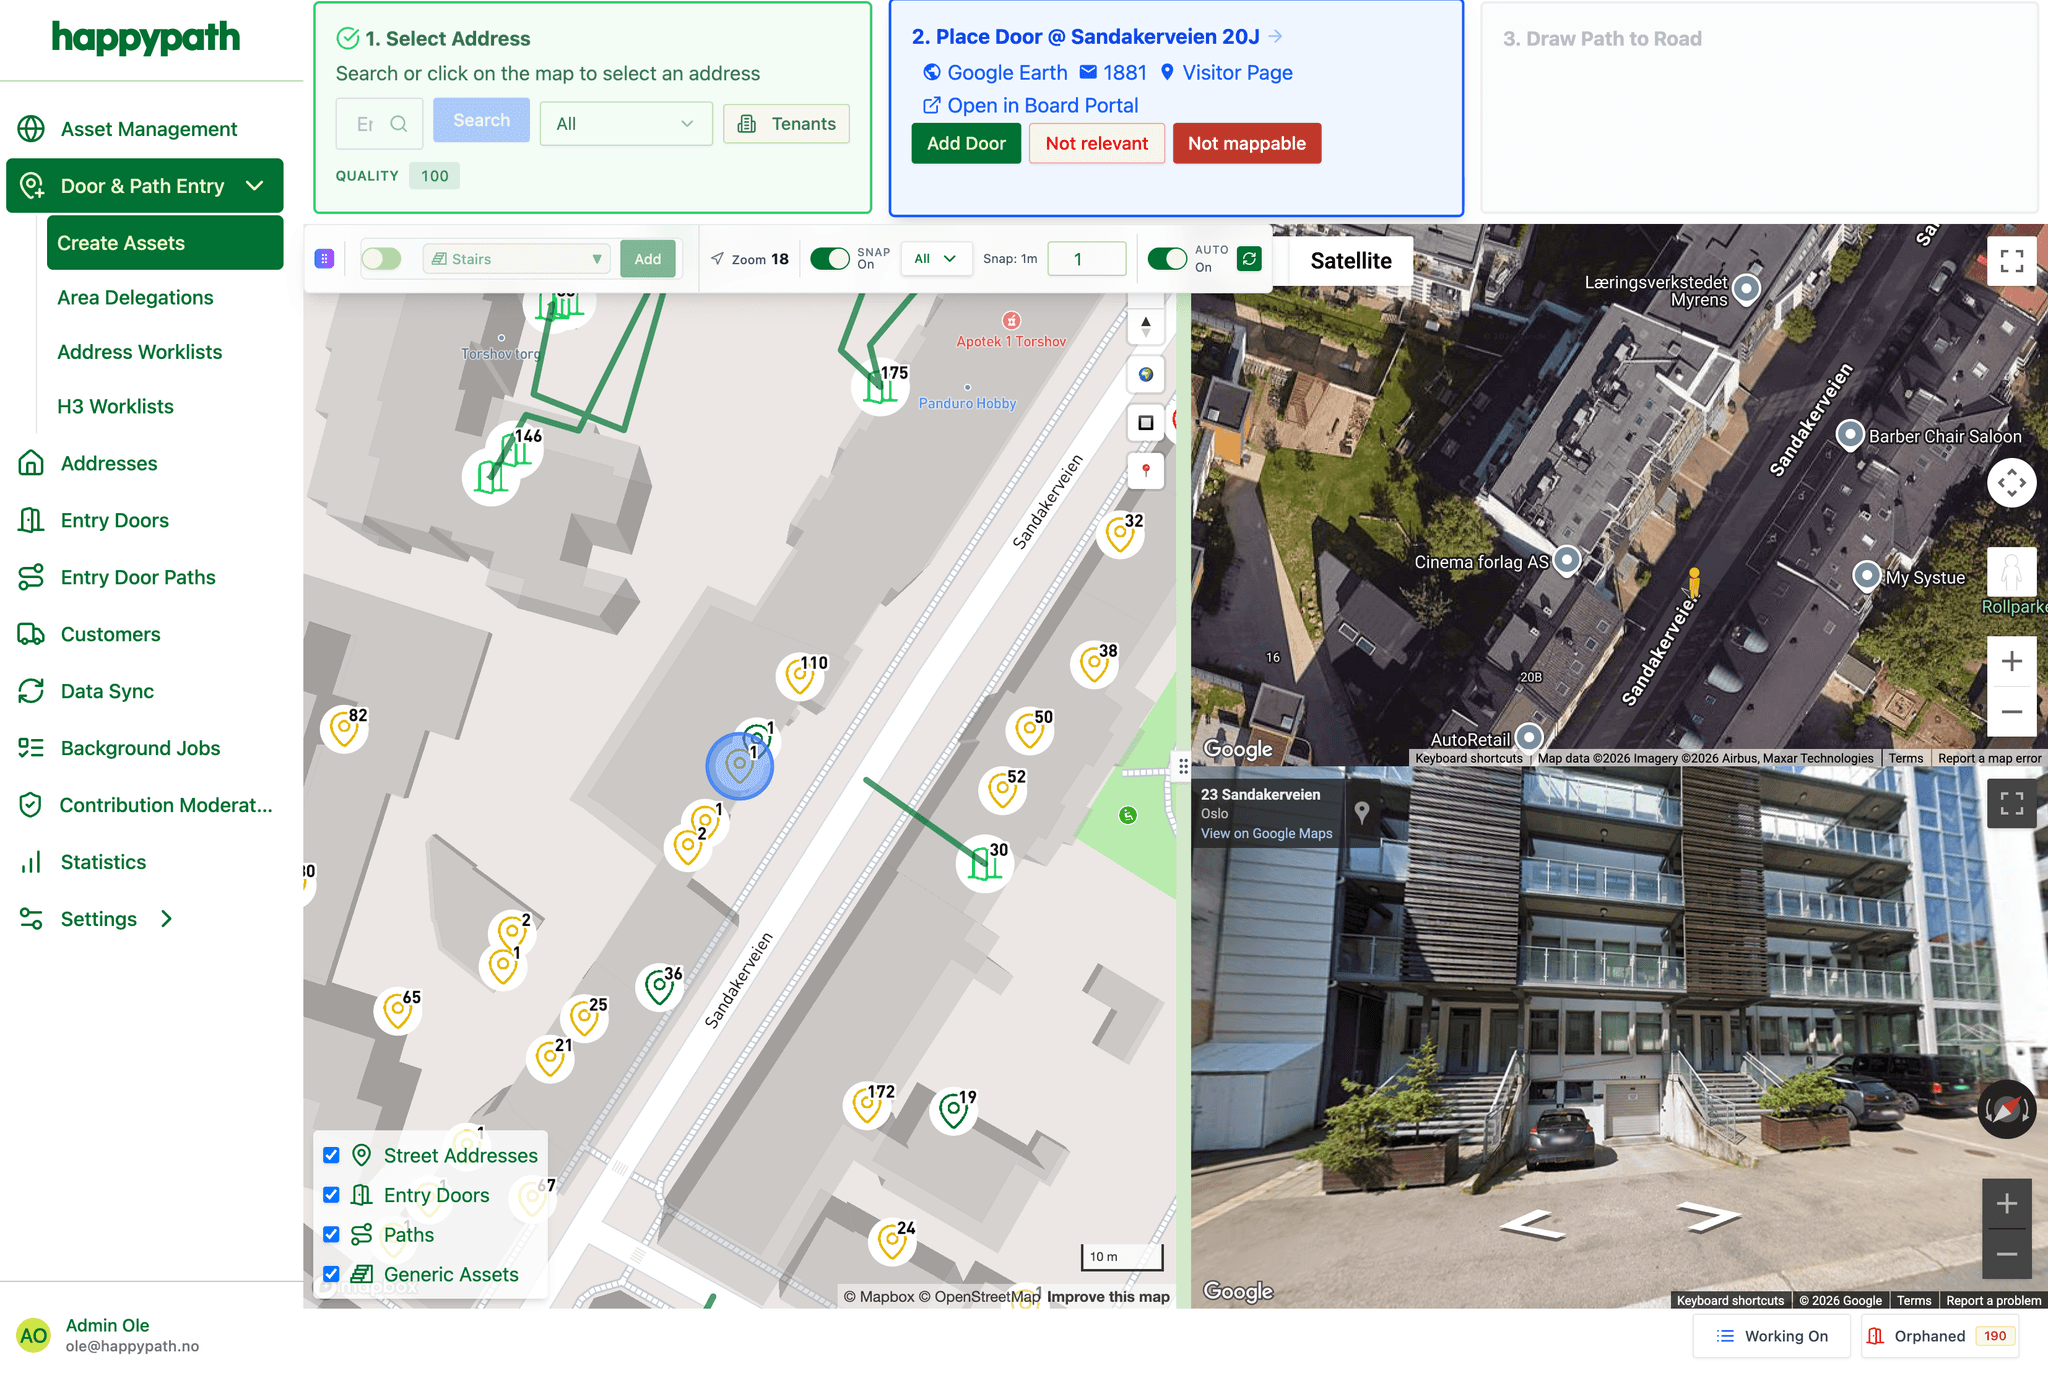Click the Street View location pin icon
Image resolution: width=2048 pixels, height=1384 pixels.
(1361, 811)
